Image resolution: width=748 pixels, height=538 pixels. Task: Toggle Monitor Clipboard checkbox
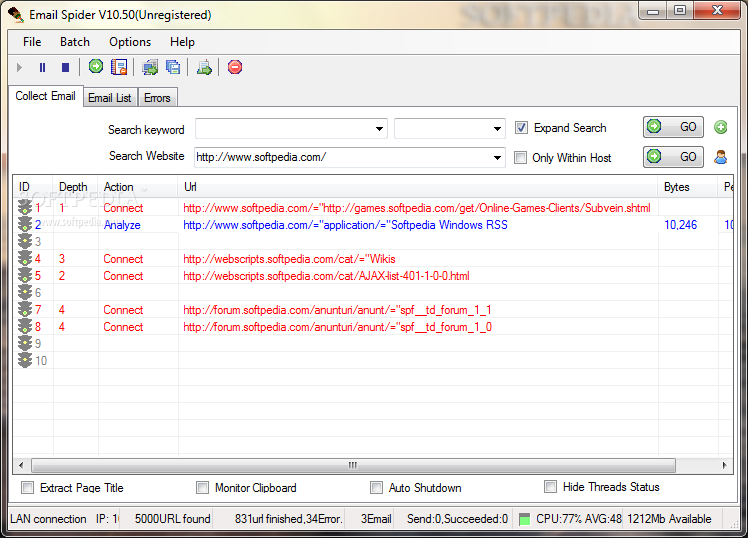point(203,487)
